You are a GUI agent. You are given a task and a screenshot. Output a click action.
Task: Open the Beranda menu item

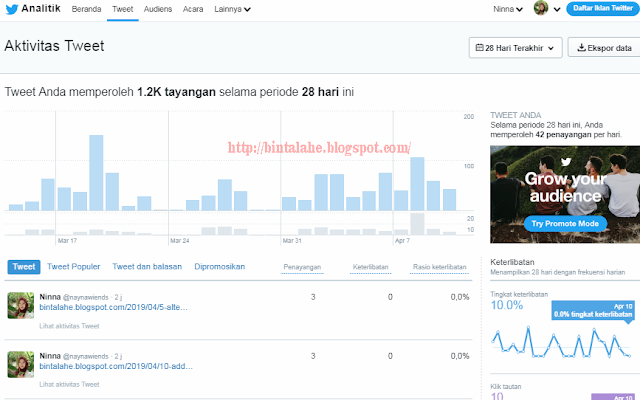pos(86,9)
